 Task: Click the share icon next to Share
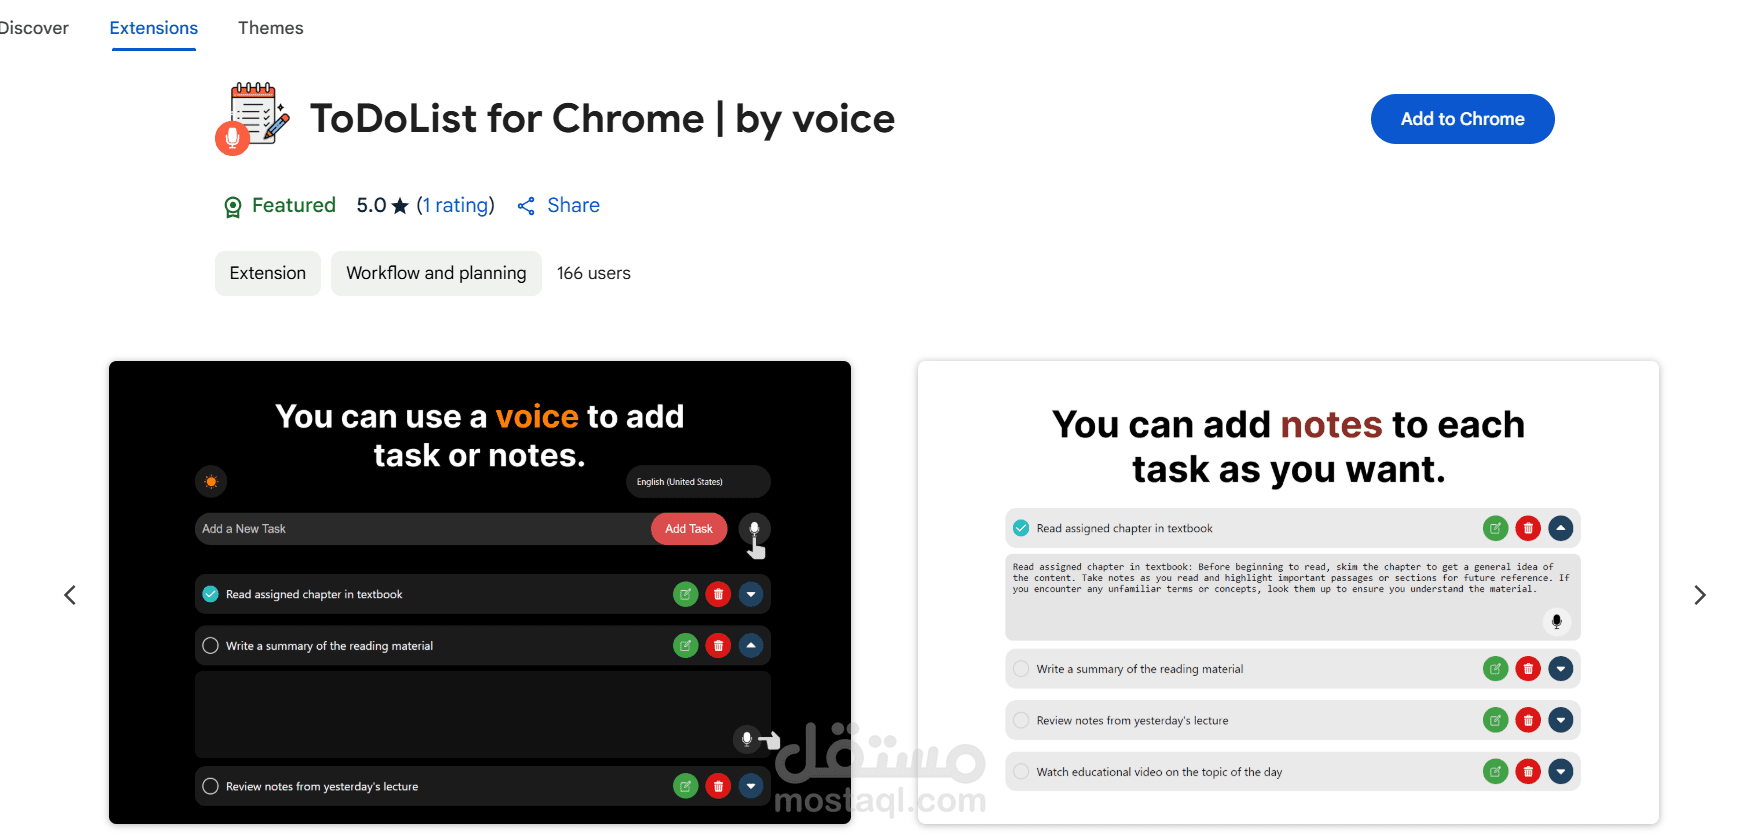(526, 206)
